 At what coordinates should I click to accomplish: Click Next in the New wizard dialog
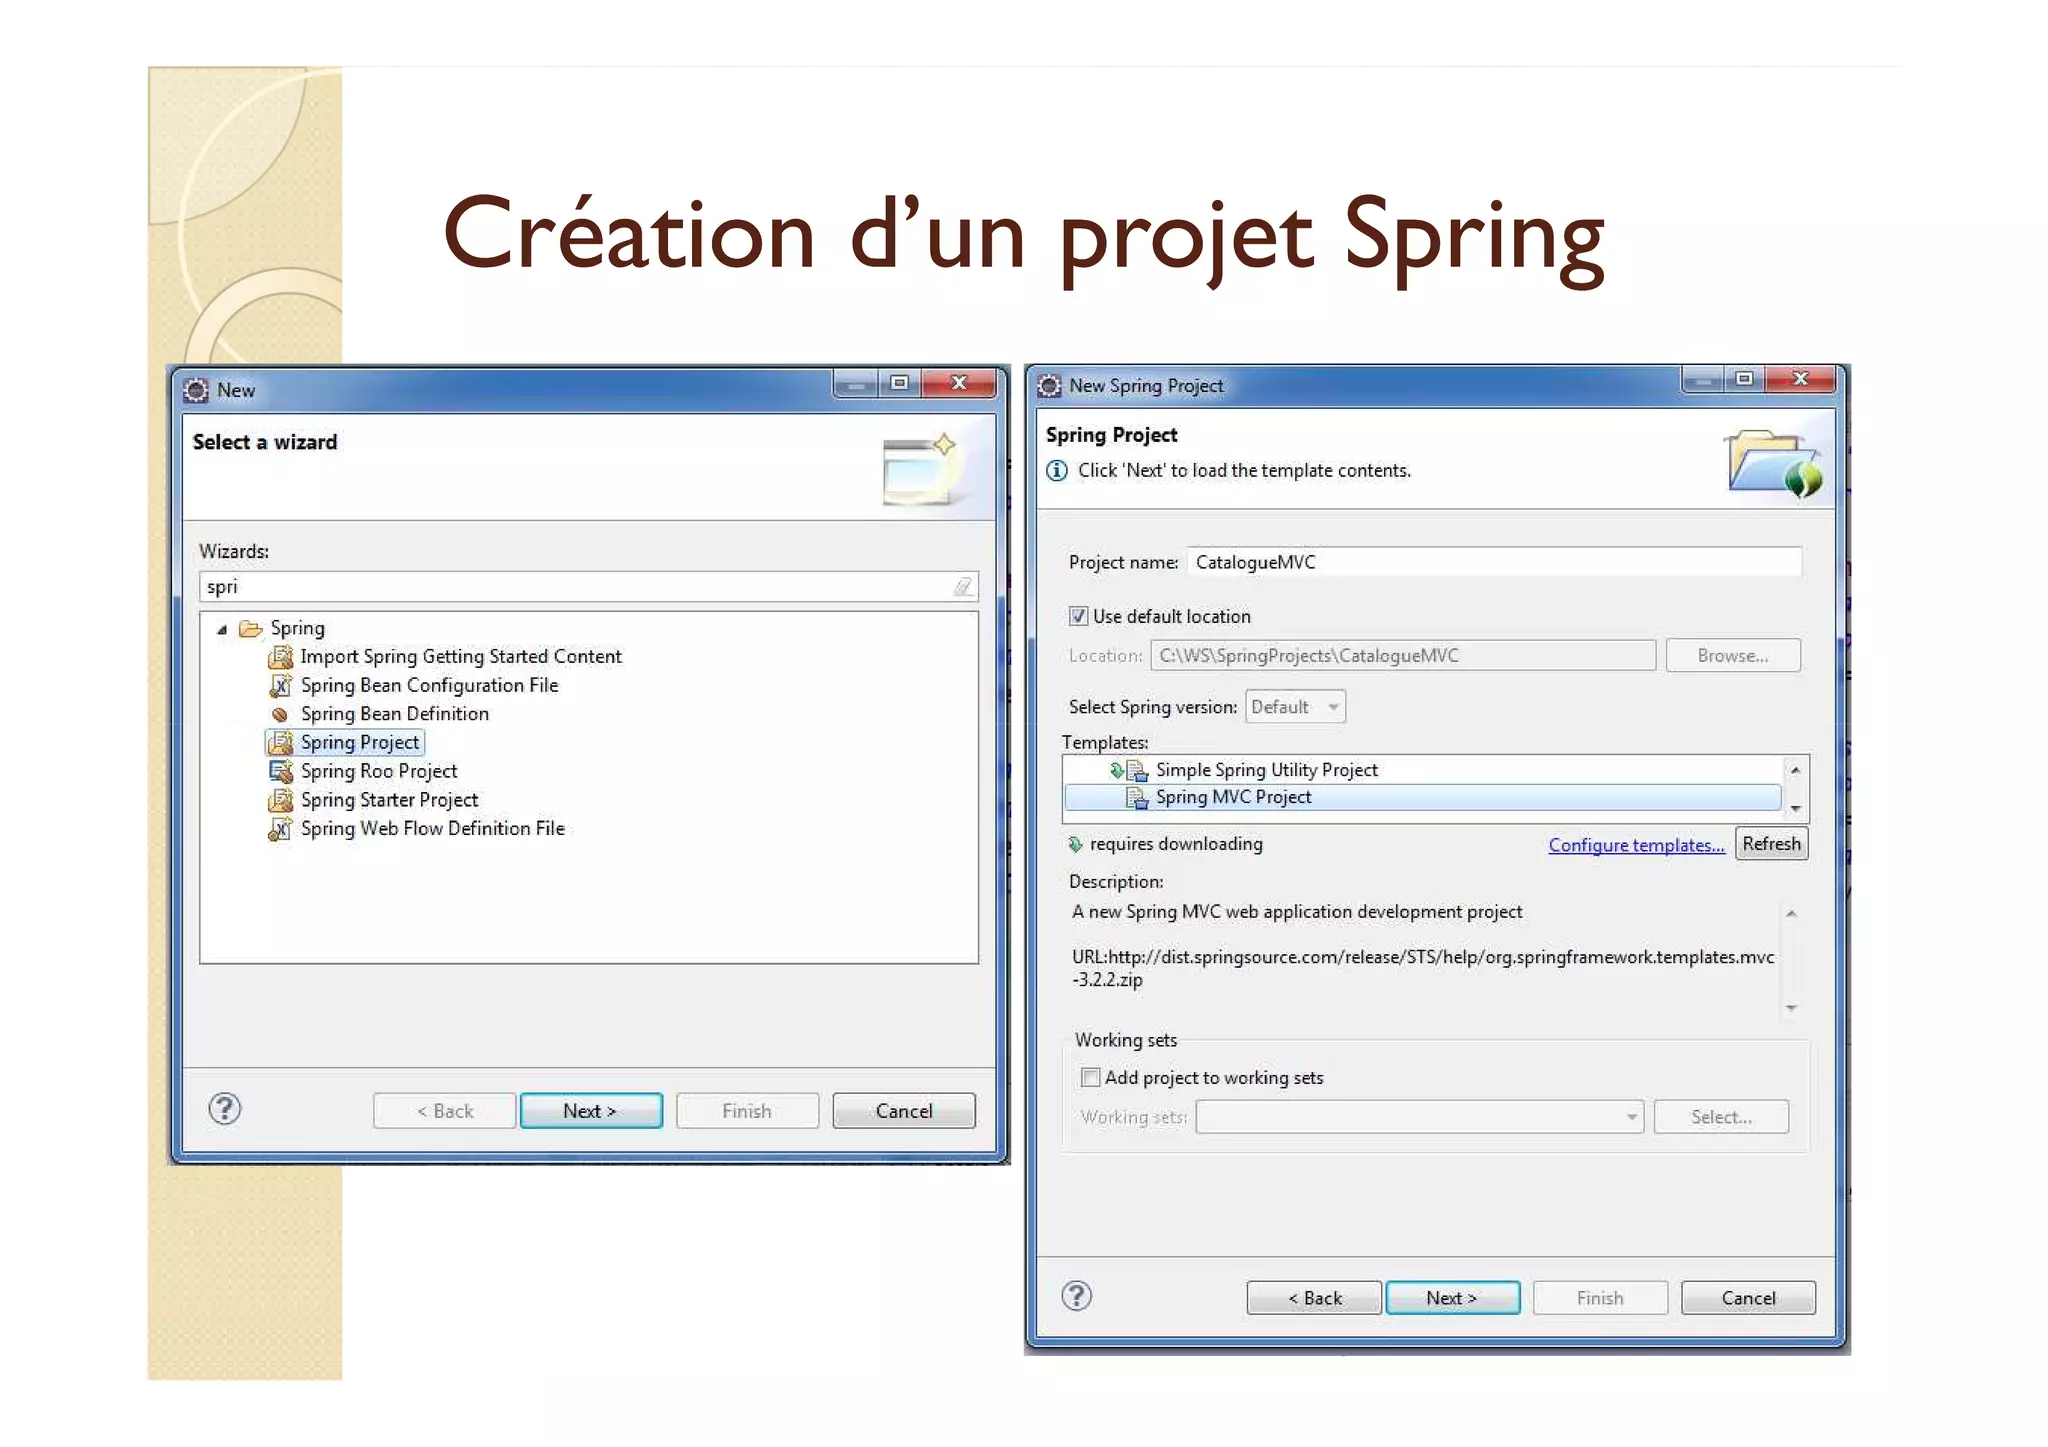[x=590, y=1111]
